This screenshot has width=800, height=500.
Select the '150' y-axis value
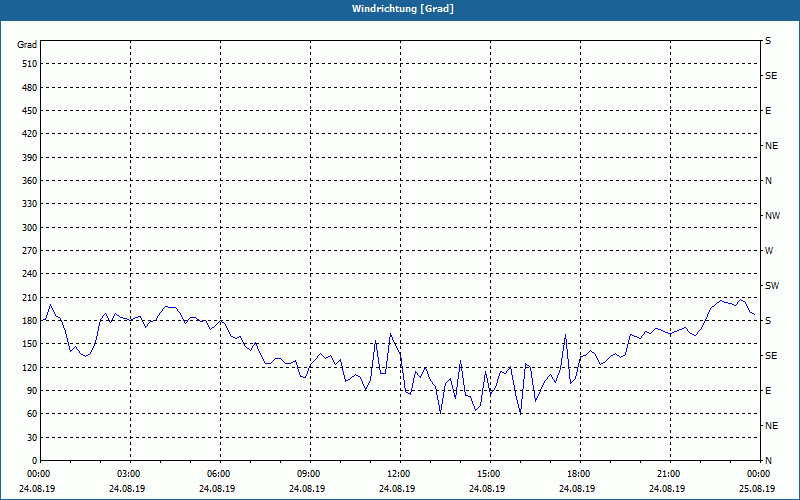(x=30, y=343)
